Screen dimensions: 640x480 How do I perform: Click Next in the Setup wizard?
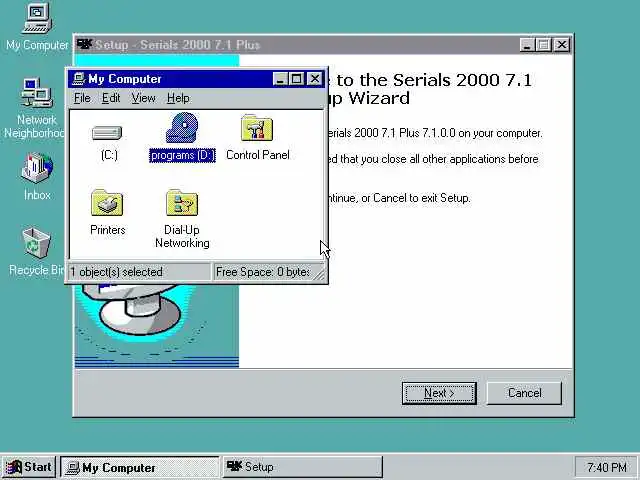point(439,393)
